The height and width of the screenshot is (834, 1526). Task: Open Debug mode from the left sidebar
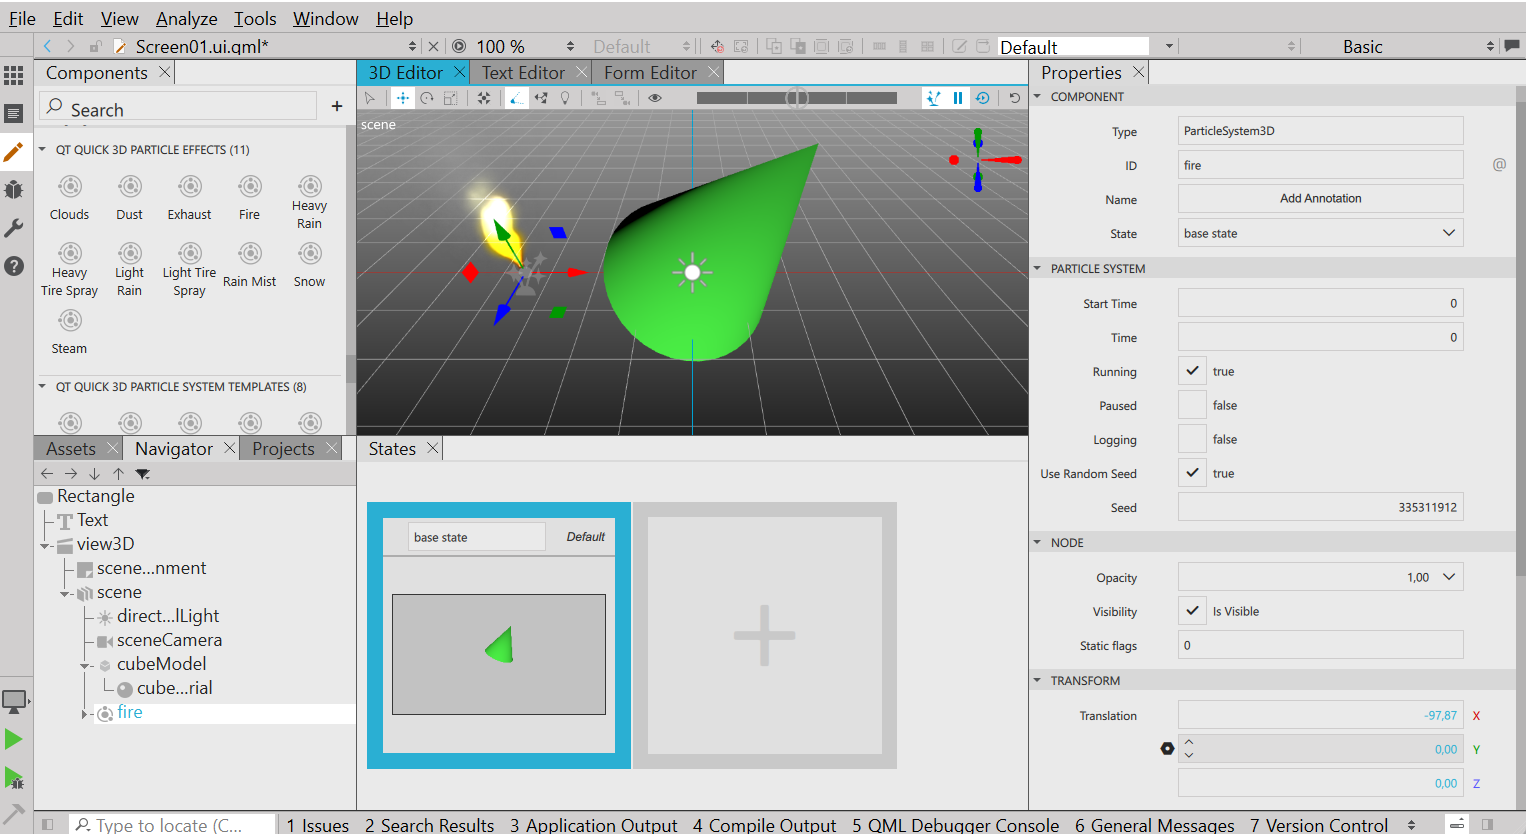coord(14,189)
